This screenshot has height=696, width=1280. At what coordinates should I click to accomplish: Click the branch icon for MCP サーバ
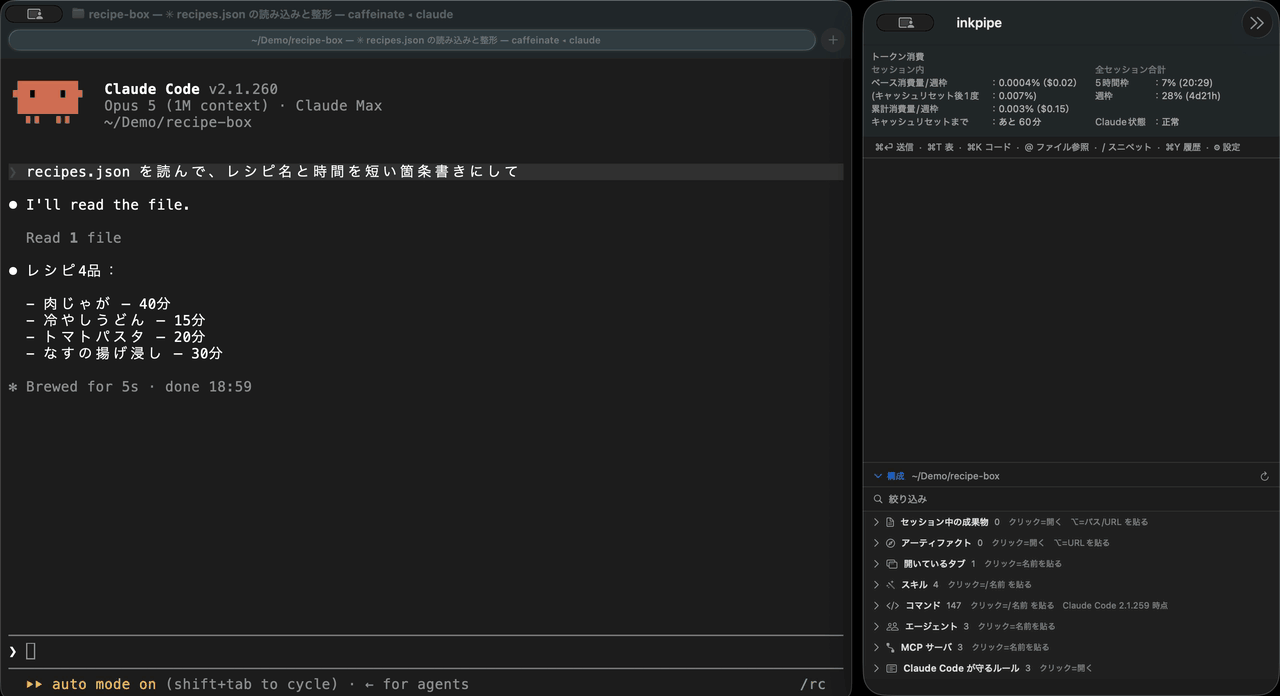(x=891, y=648)
